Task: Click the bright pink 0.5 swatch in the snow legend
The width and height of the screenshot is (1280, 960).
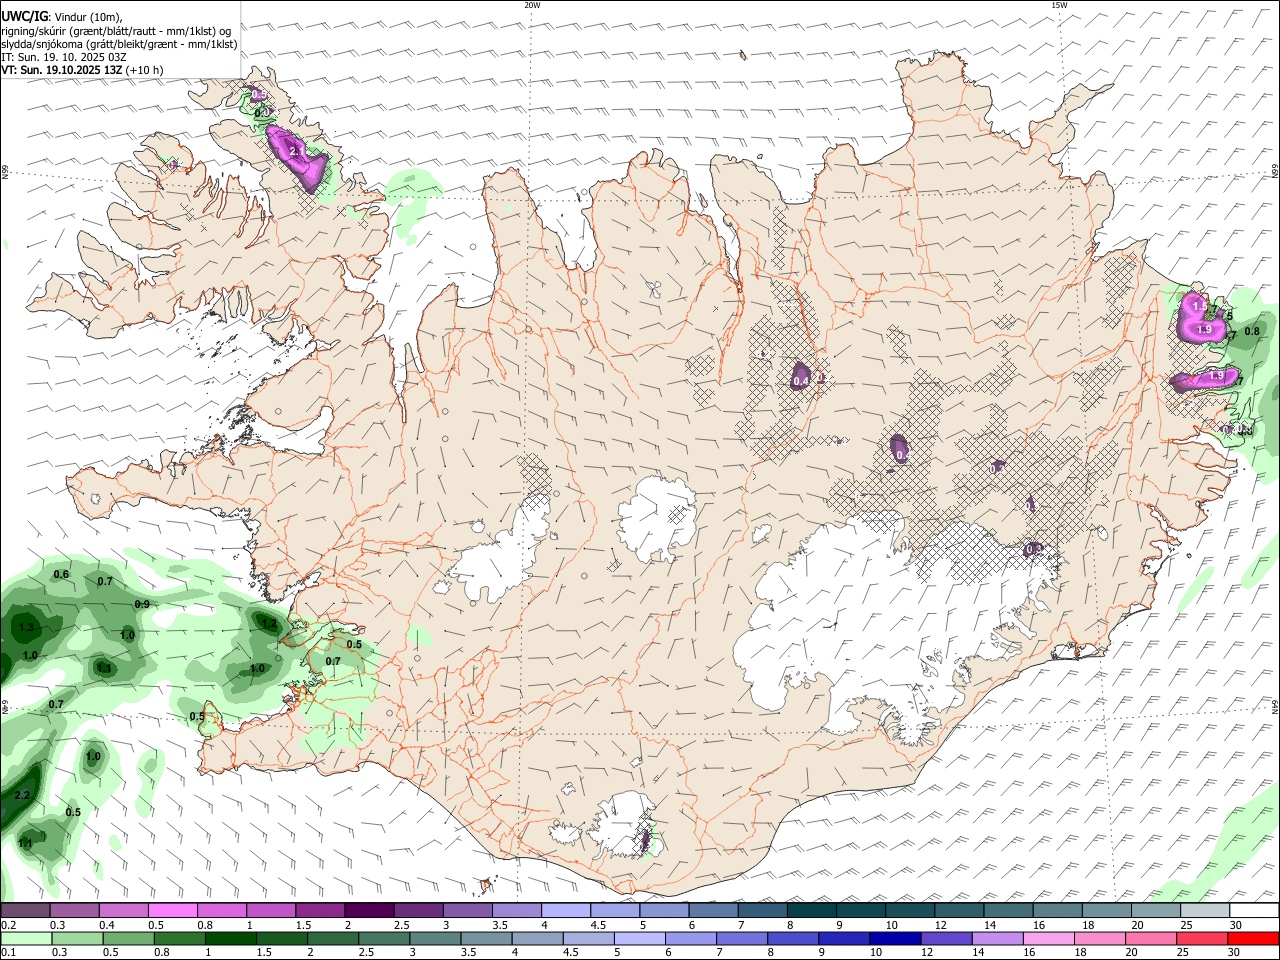Action: (x=172, y=911)
